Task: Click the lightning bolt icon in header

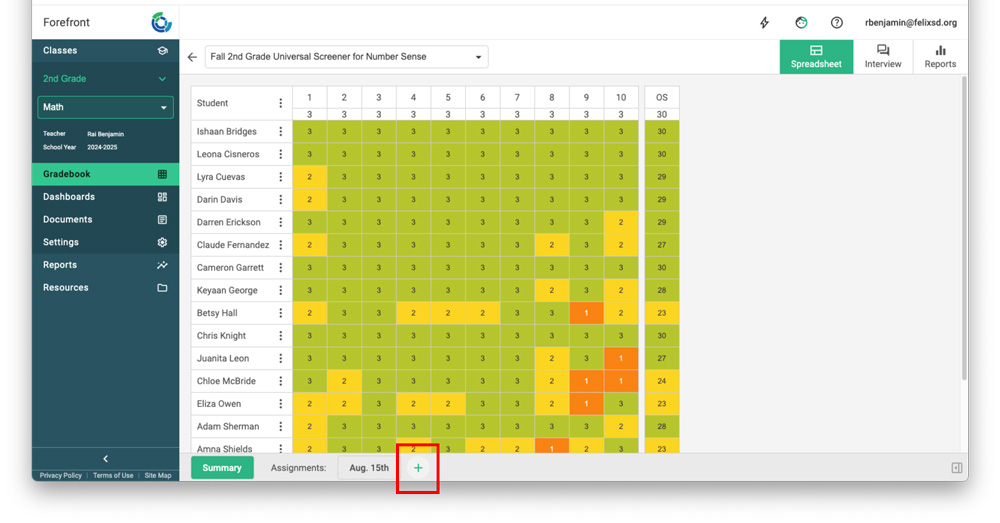Action: [765, 23]
